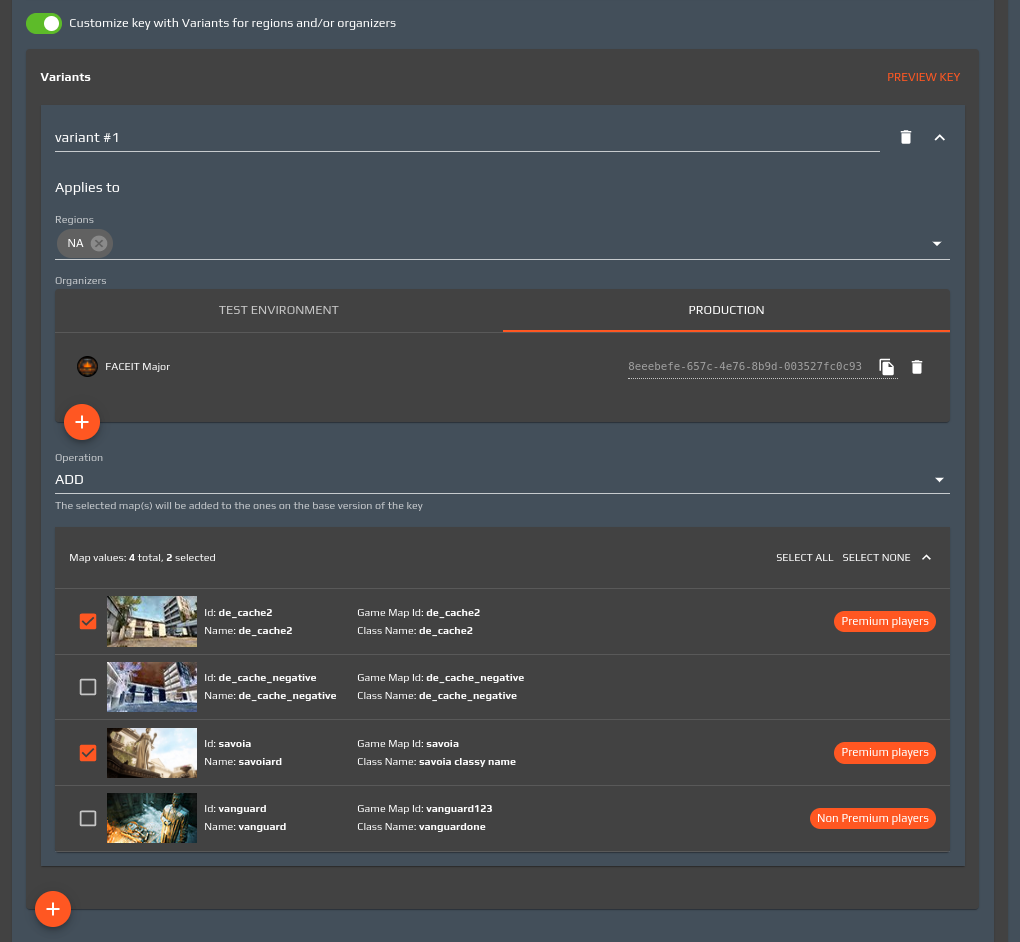This screenshot has height=942, width=1020.
Task: Select the Production tab
Action: click(x=726, y=310)
